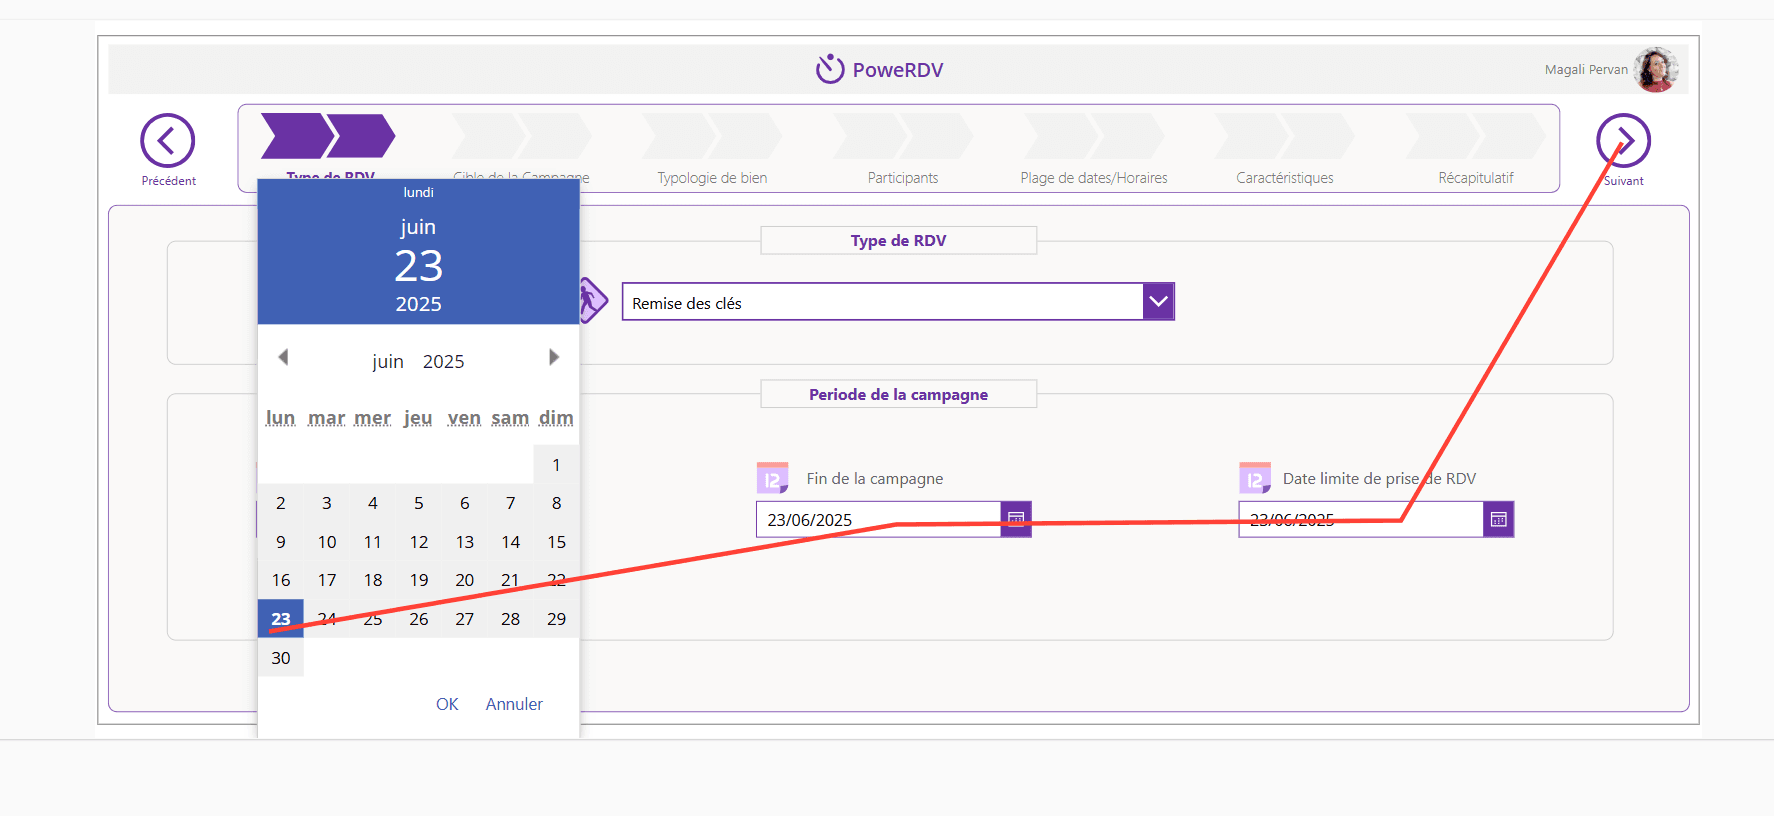This screenshot has width=1774, height=816.
Task: Click the PoweRDV timer logo
Action: point(830,68)
